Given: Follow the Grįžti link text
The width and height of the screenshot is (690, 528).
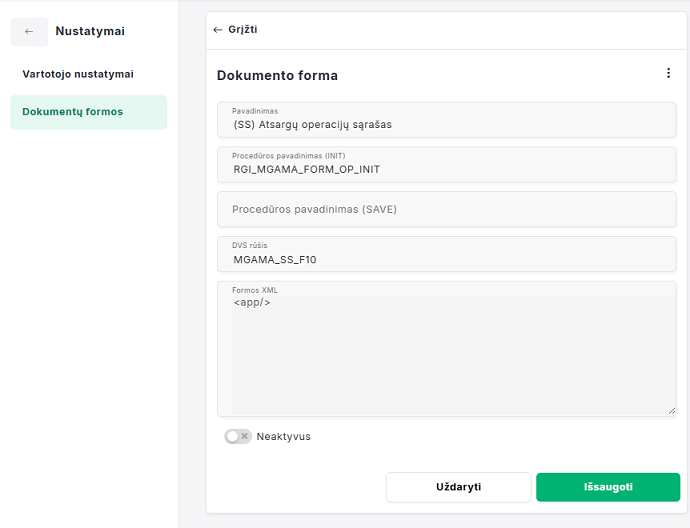Looking at the screenshot, I should pos(243,30).
